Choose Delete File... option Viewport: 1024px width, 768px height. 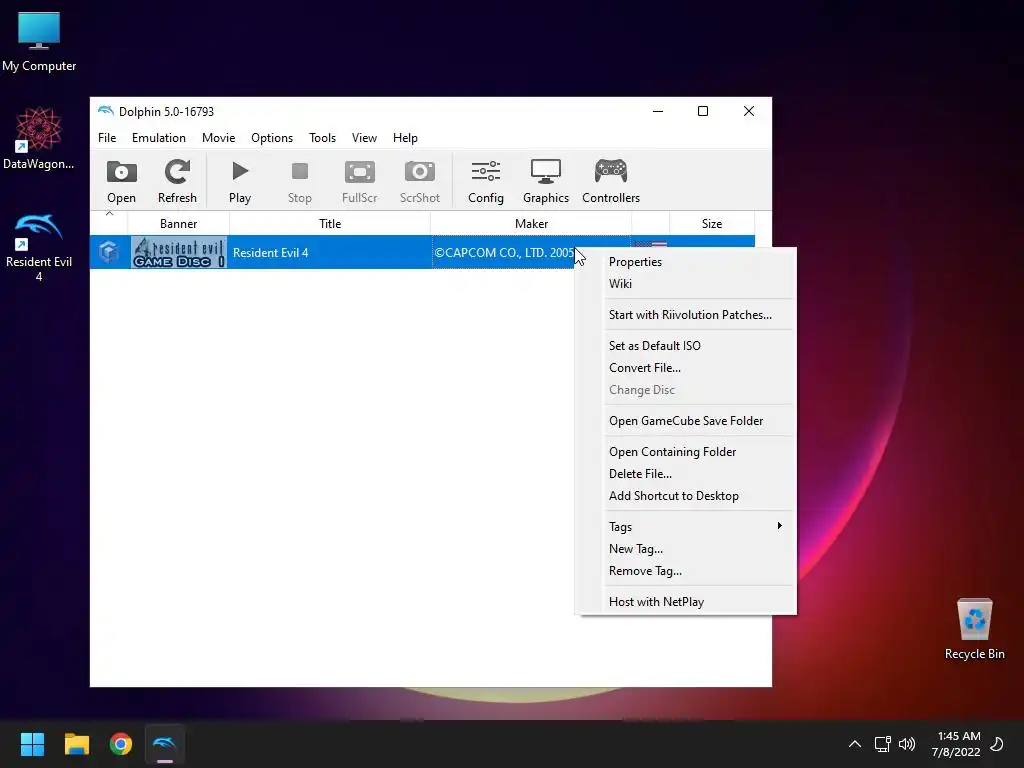pyautogui.click(x=686, y=473)
